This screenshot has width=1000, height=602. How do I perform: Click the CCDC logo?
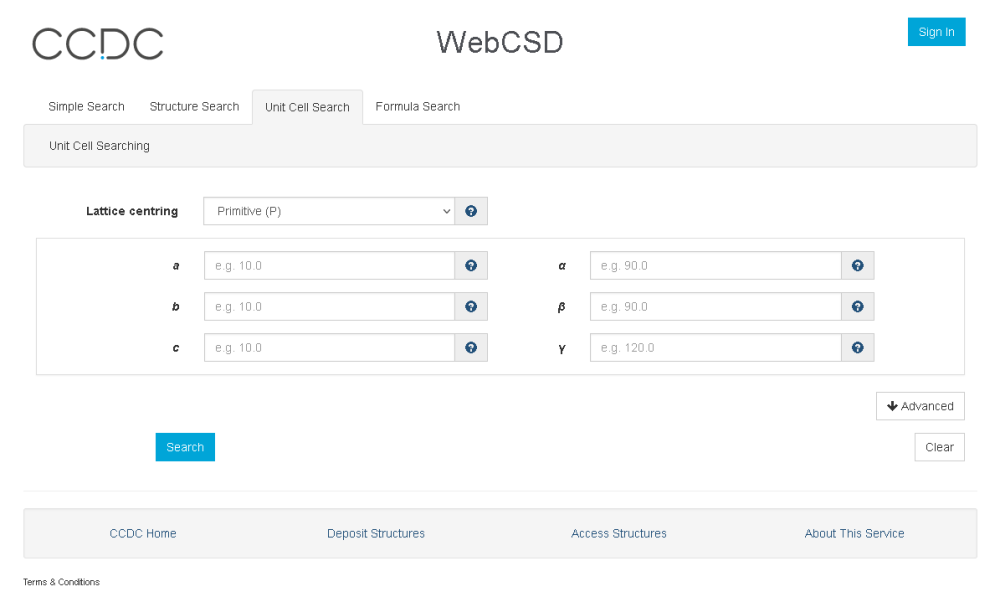point(98,43)
